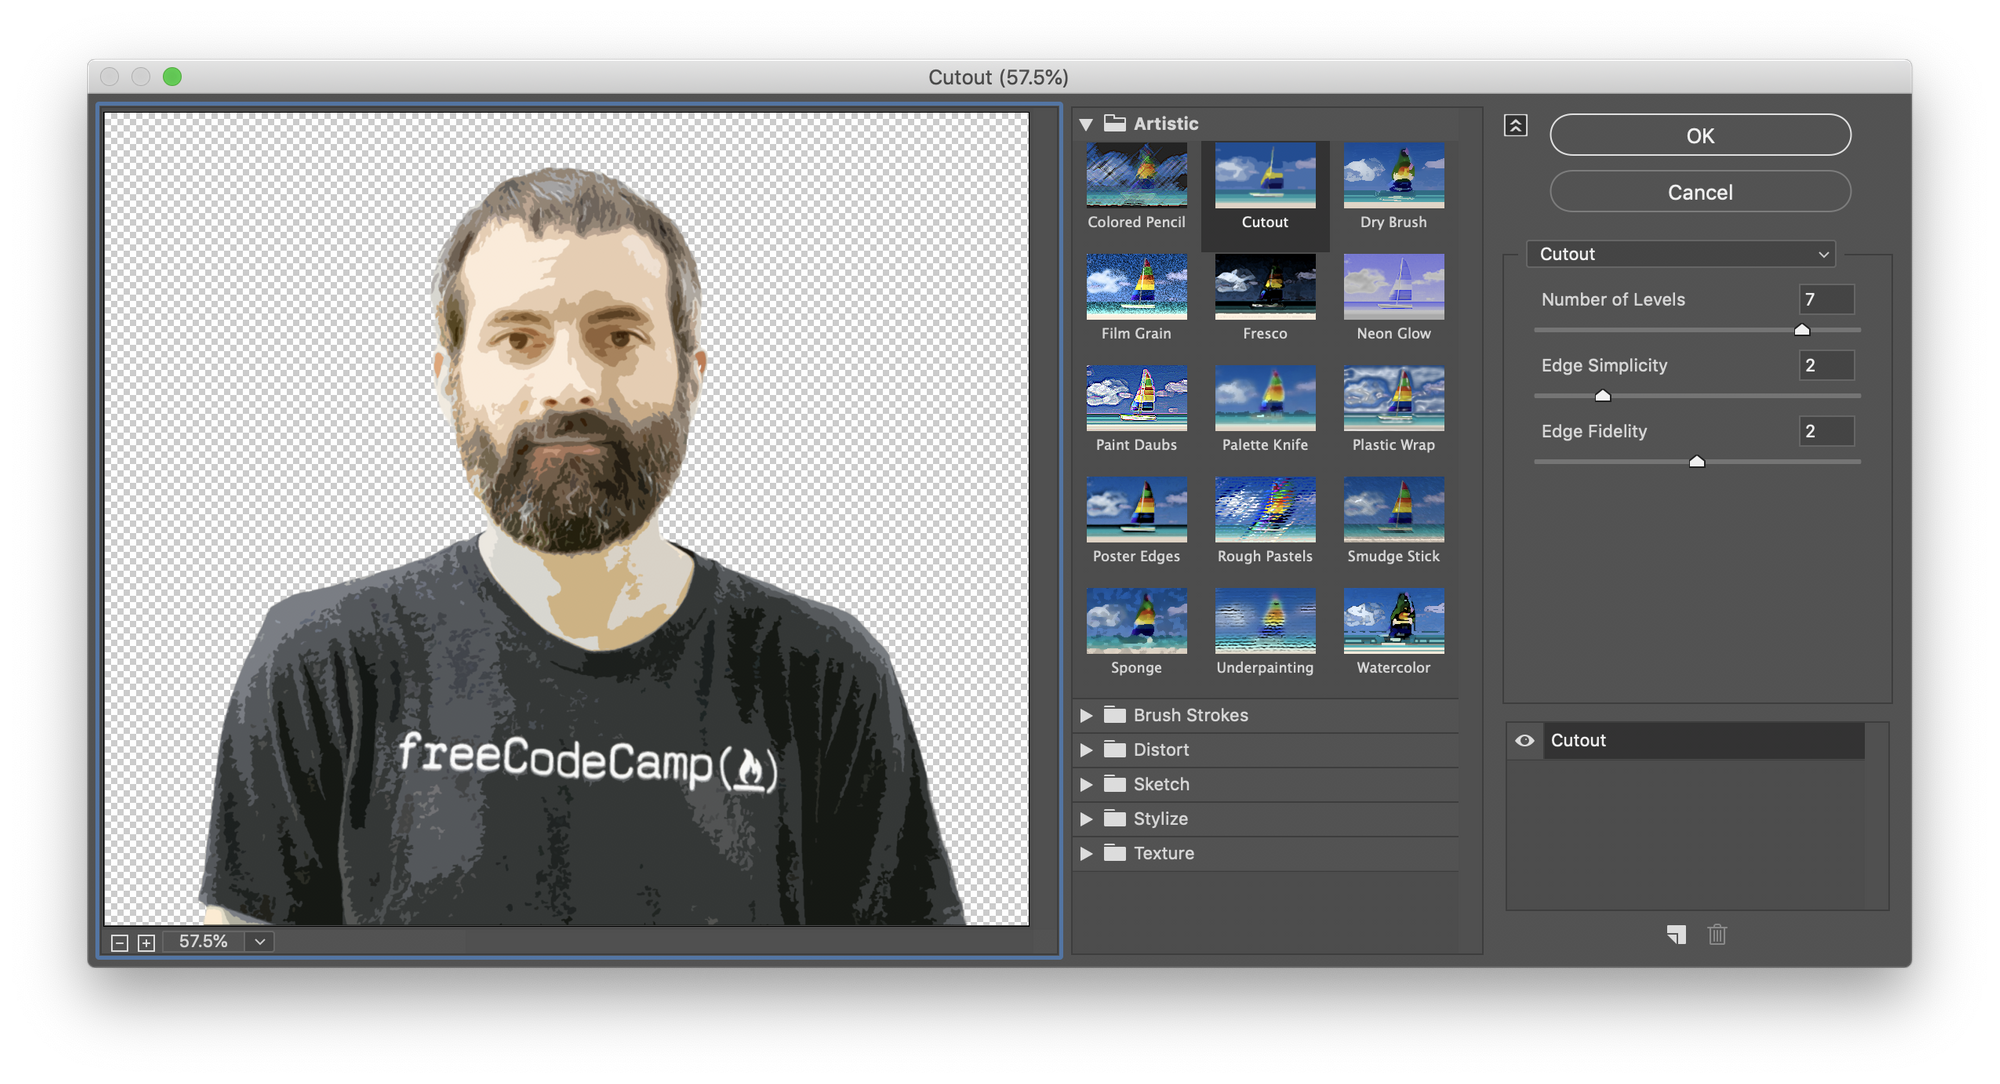Expand the Brush Strokes folder
Image resolution: width=2000 pixels, height=1084 pixels.
pos(1086,715)
